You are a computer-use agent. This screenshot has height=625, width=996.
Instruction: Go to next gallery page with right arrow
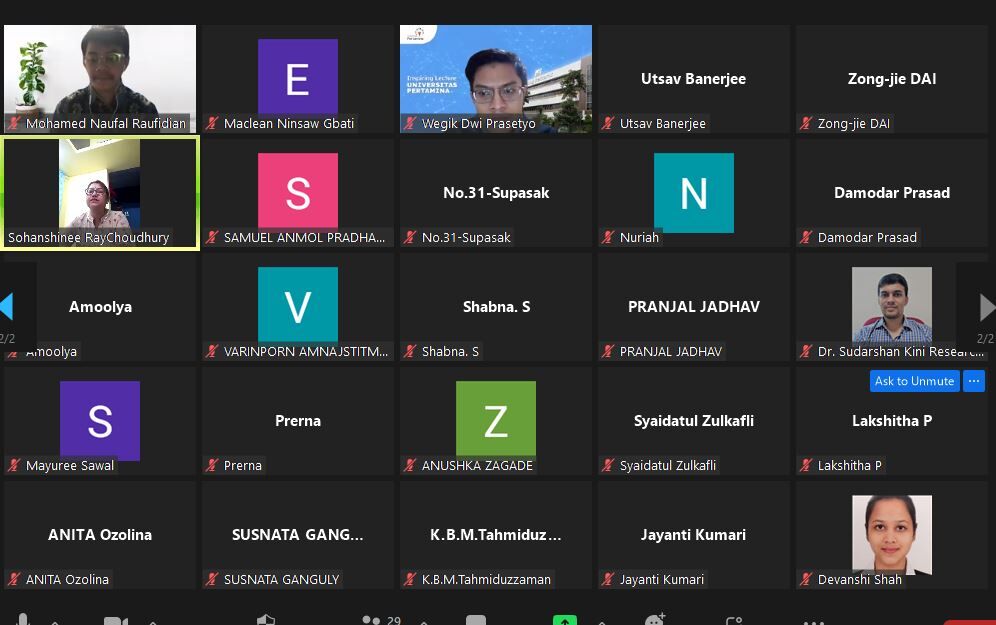pyautogui.click(x=985, y=306)
